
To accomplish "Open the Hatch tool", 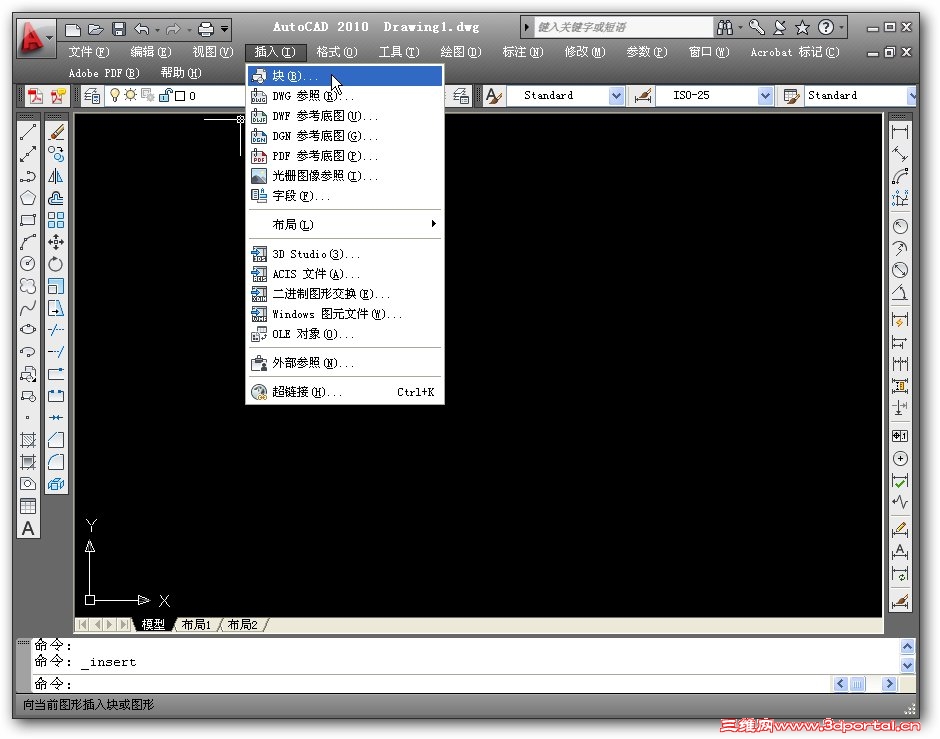I will 28,440.
